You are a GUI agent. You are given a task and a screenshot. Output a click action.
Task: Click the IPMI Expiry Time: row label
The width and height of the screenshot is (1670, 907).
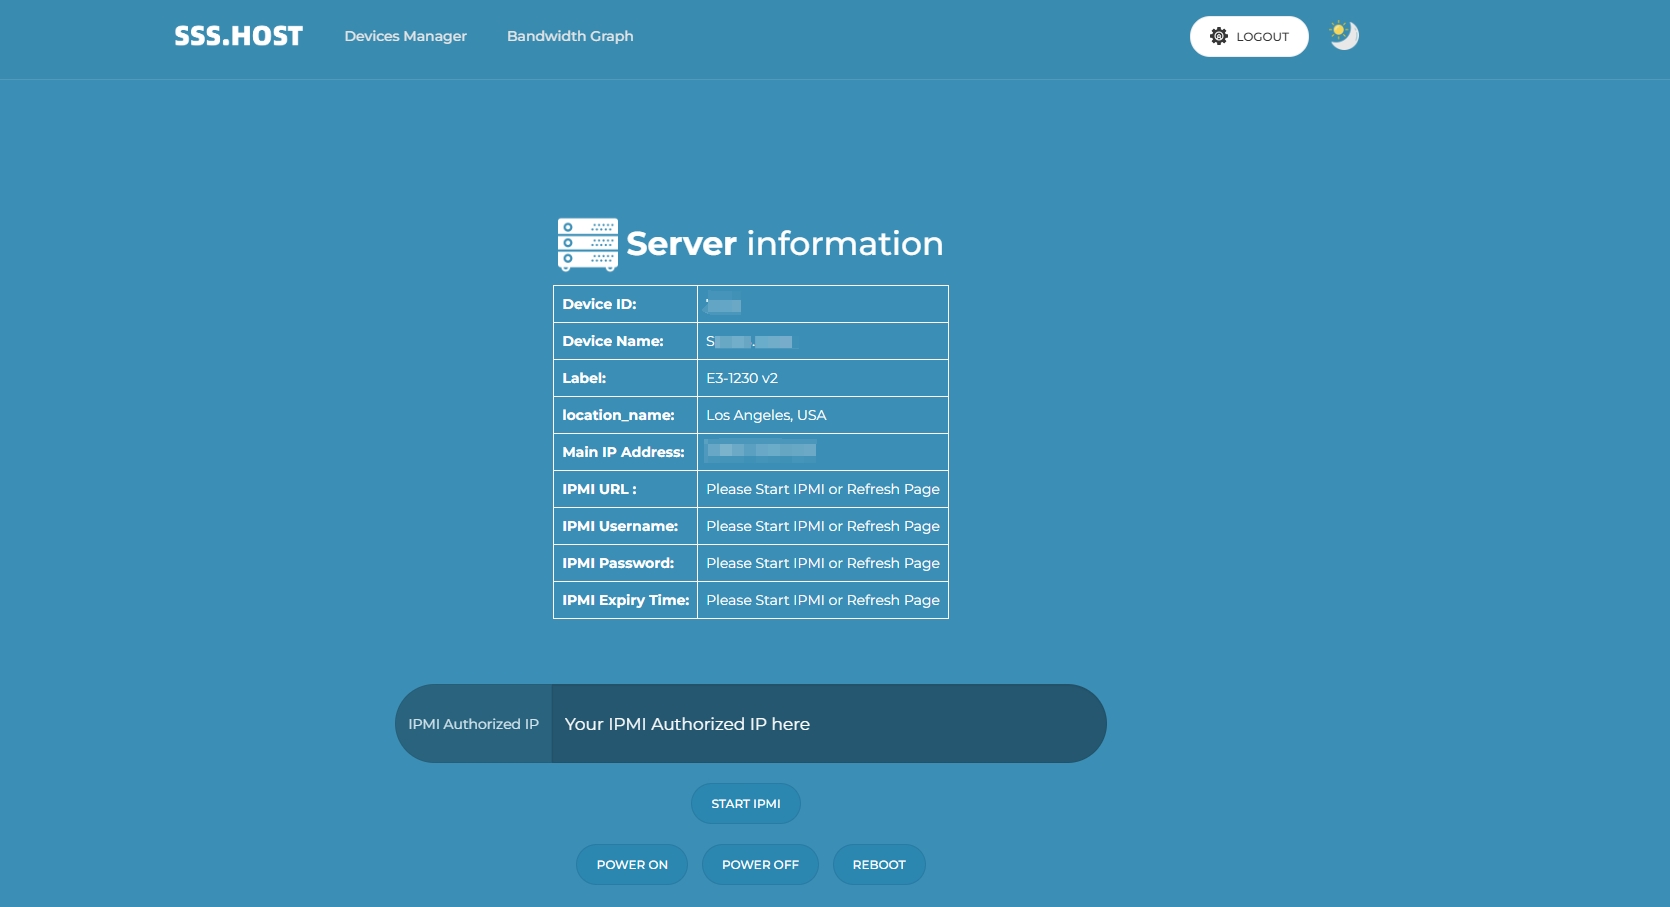626,600
